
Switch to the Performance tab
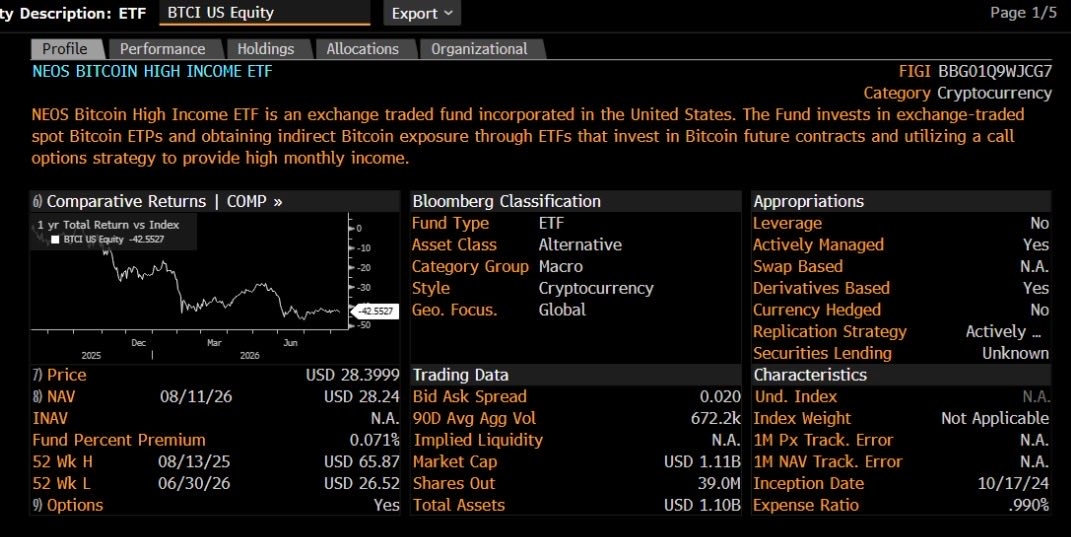[163, 49]
